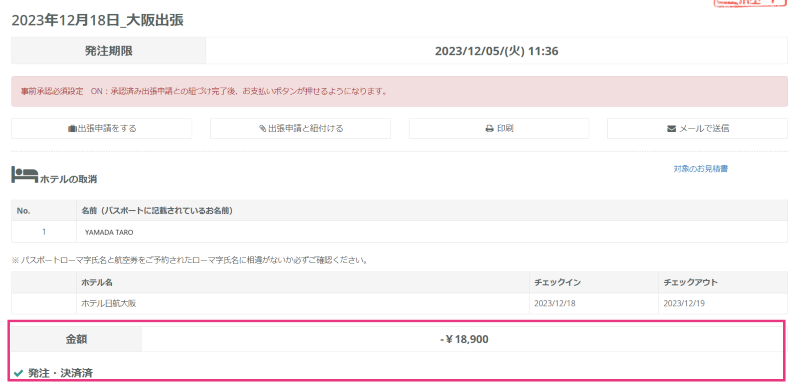Click the red stamp icon at top right
This screenshot has width=800, height=389.
[749, 3]
